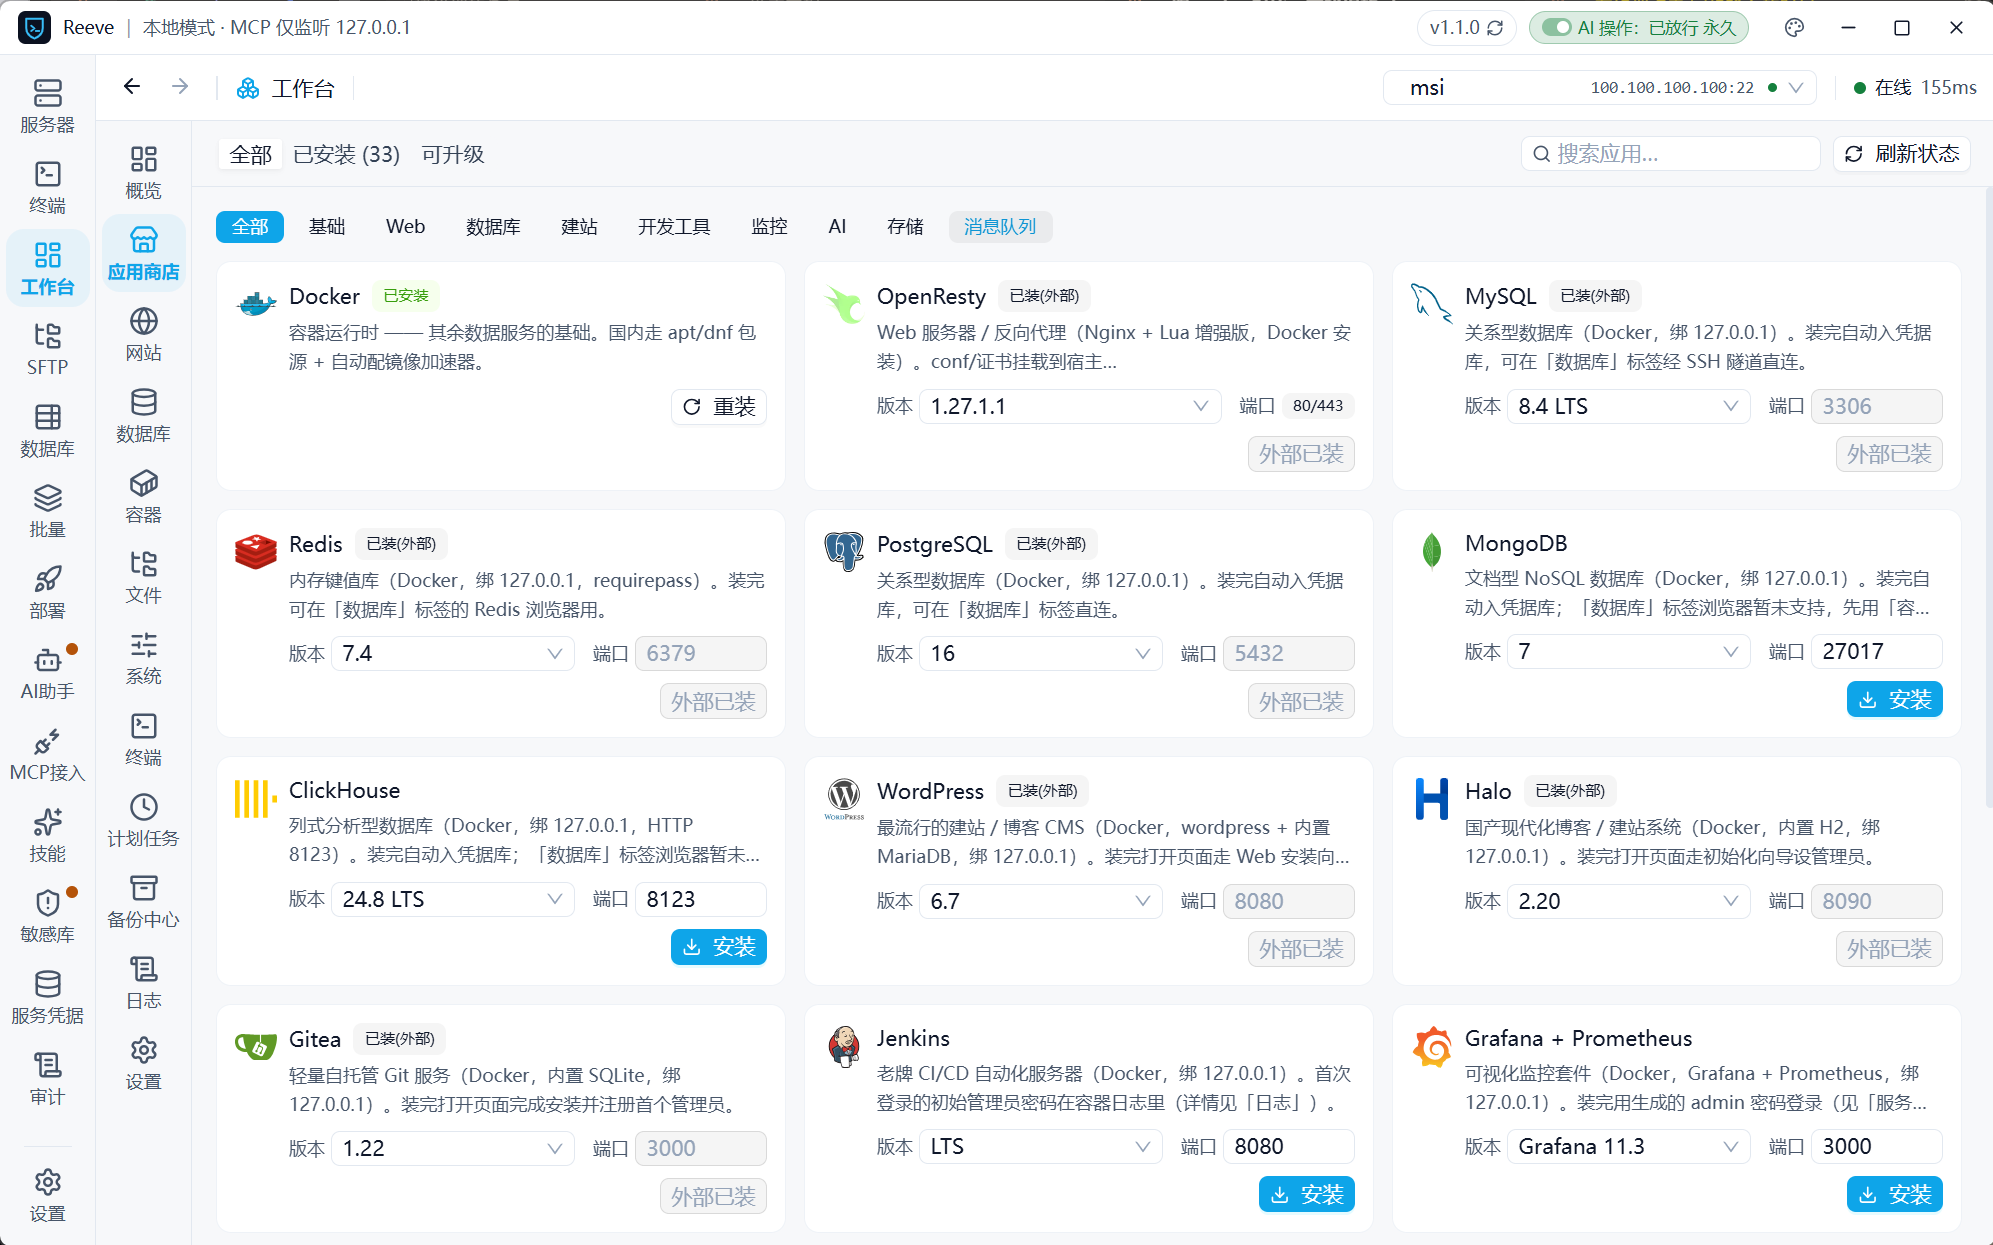1993x1245 pixels.
Task: Filter apps by 建站 category
Action: point(579,227)
